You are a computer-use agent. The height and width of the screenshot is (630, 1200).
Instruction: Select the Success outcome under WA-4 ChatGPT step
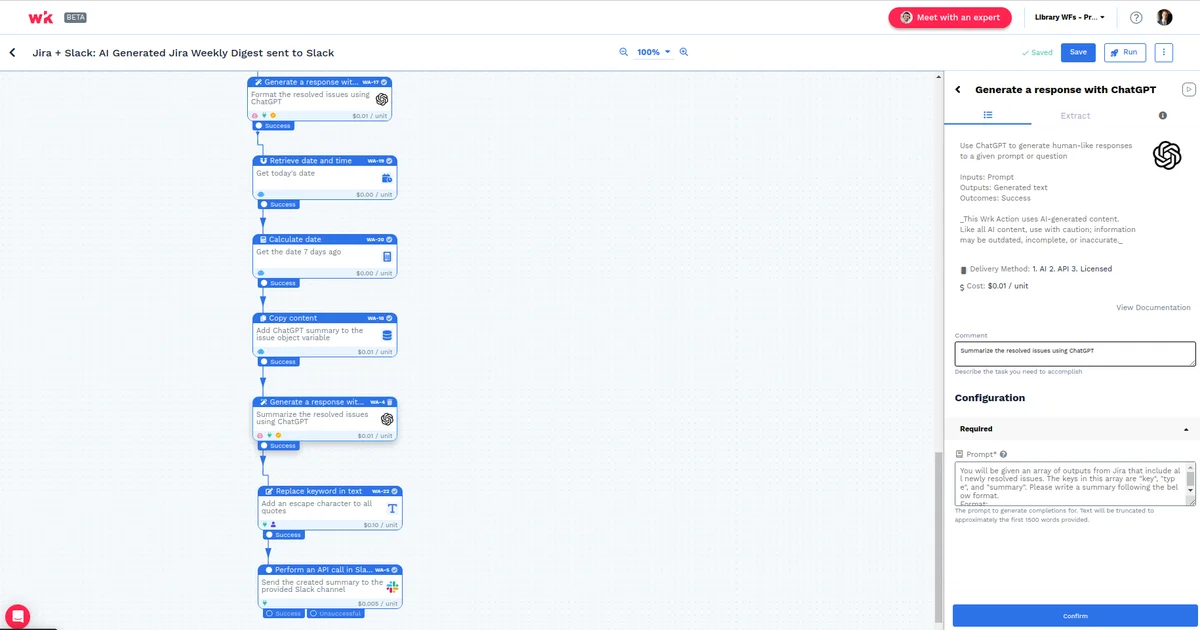tap(277, 446)
